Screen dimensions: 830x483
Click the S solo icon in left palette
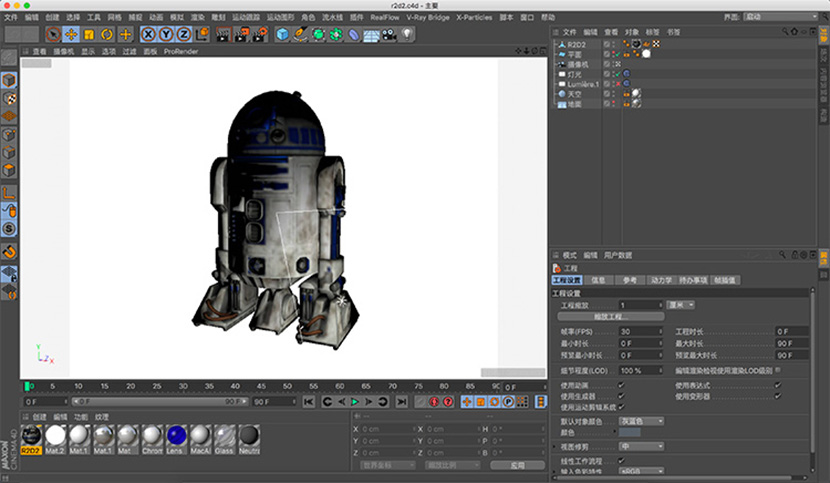[9, 229]
